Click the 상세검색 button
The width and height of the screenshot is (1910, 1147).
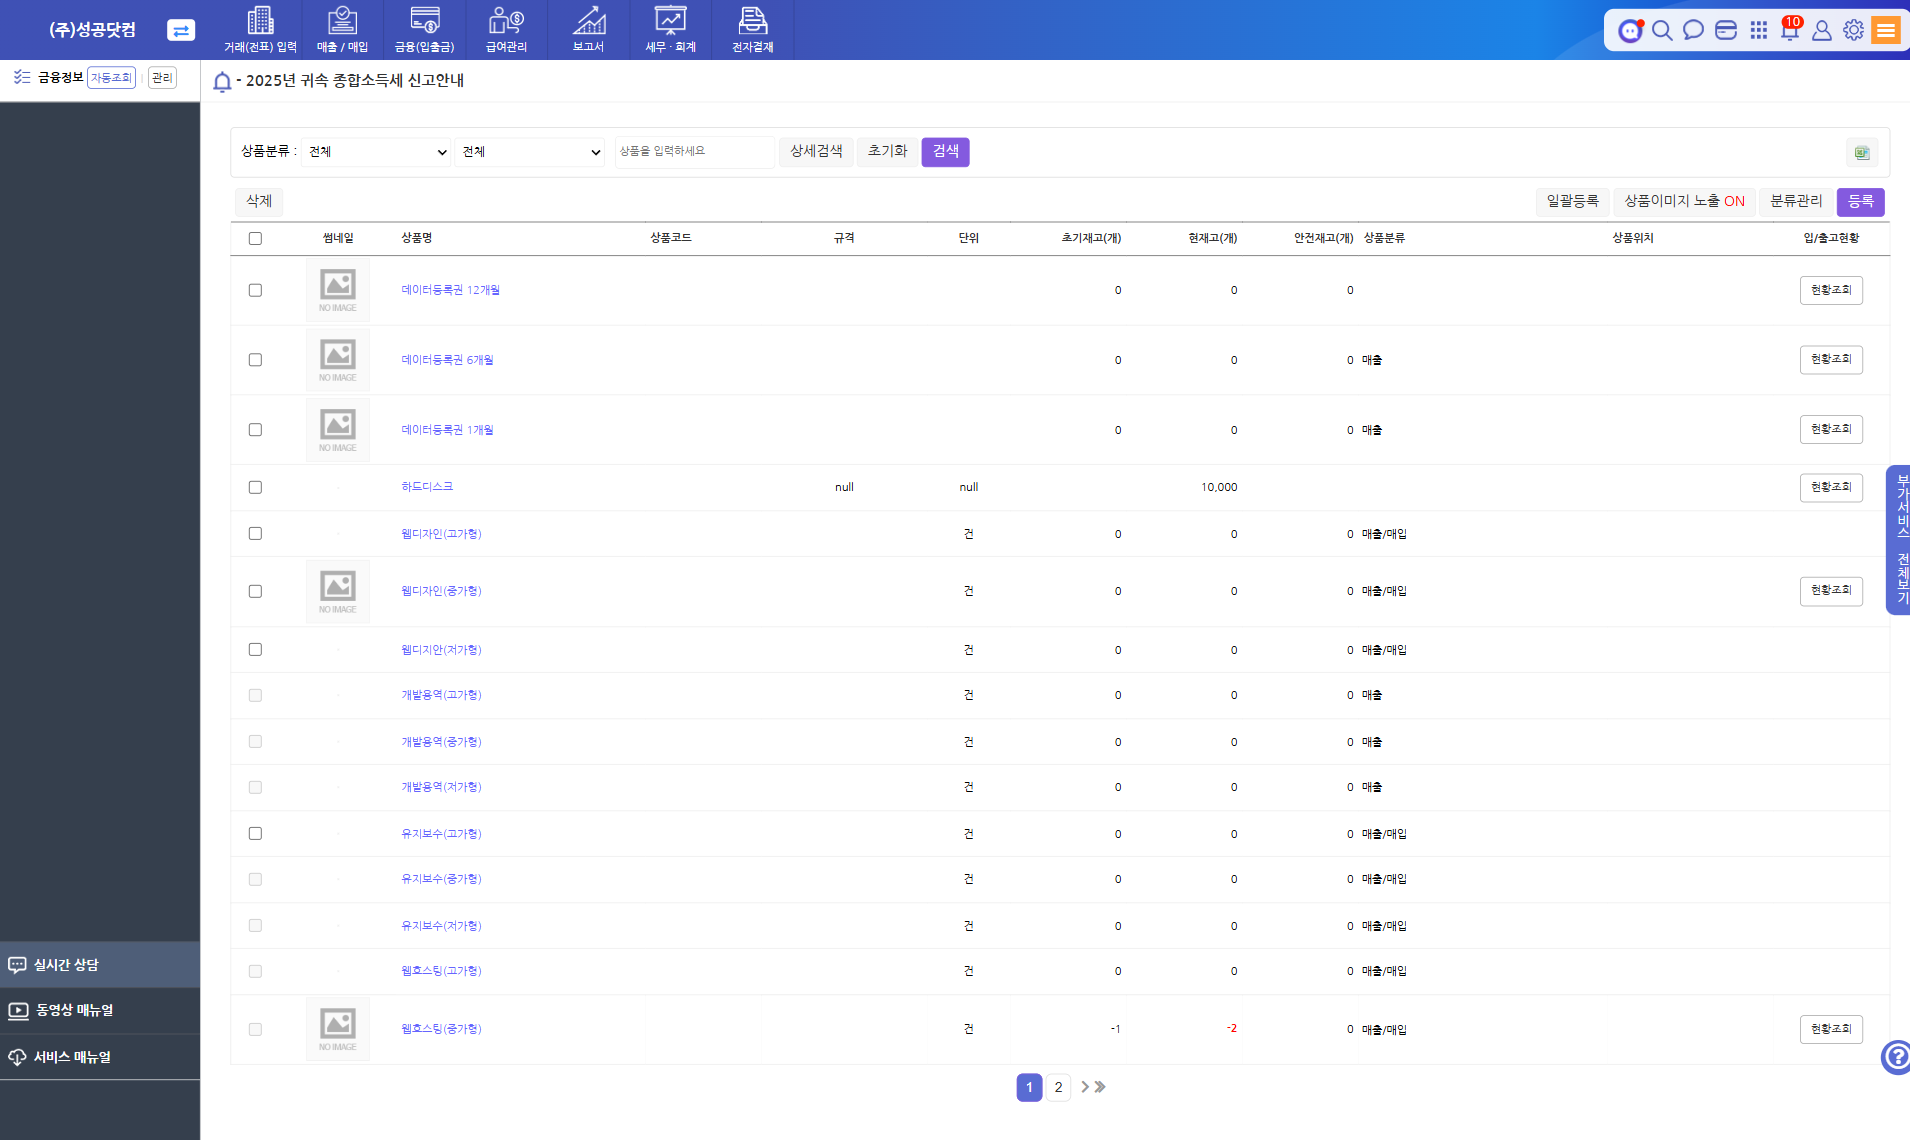coord(816,151)
